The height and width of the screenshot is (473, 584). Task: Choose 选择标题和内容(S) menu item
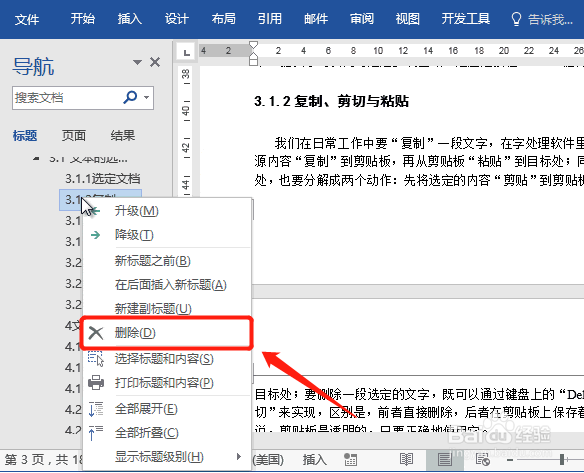[166, 359]
